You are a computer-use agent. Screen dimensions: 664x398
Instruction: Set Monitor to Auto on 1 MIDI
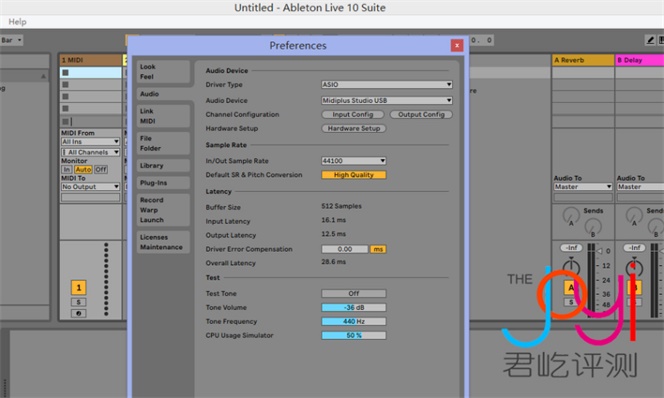(x=83, y=169)
